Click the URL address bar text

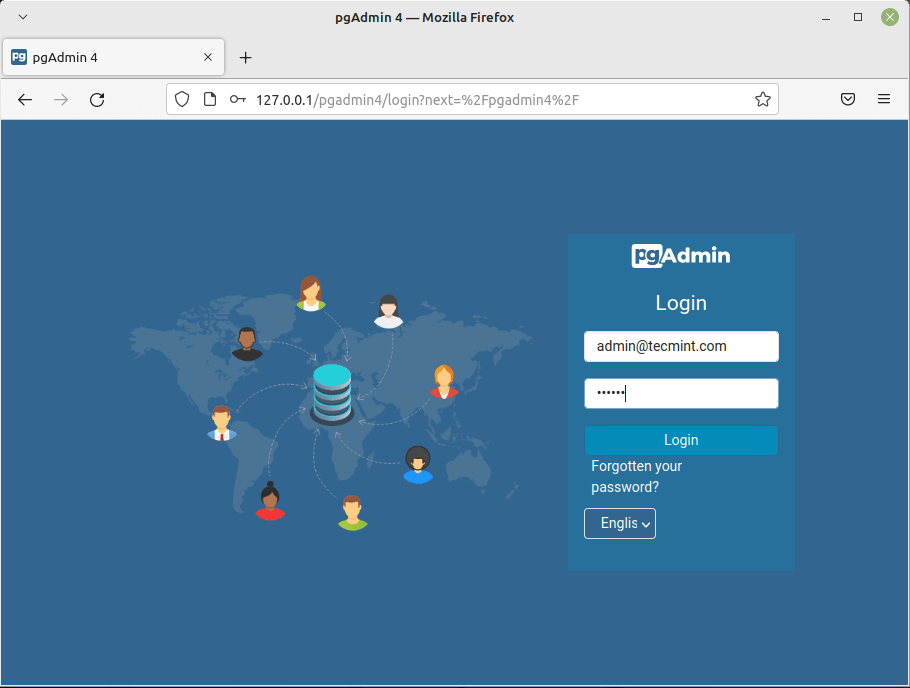coord(417,100)
